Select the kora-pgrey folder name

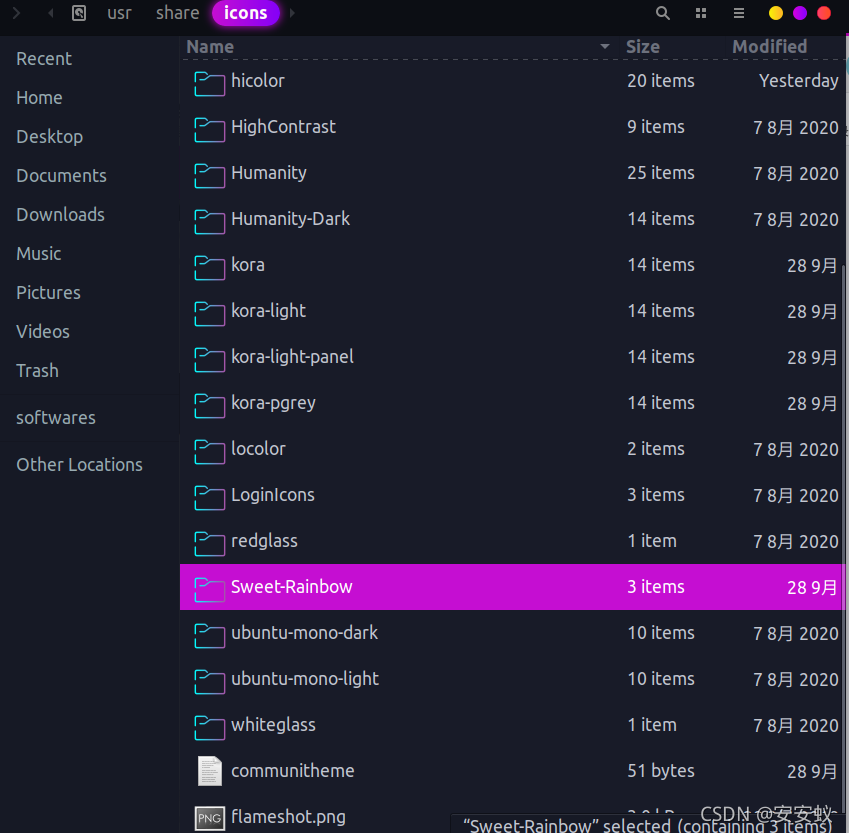[273, 403]
